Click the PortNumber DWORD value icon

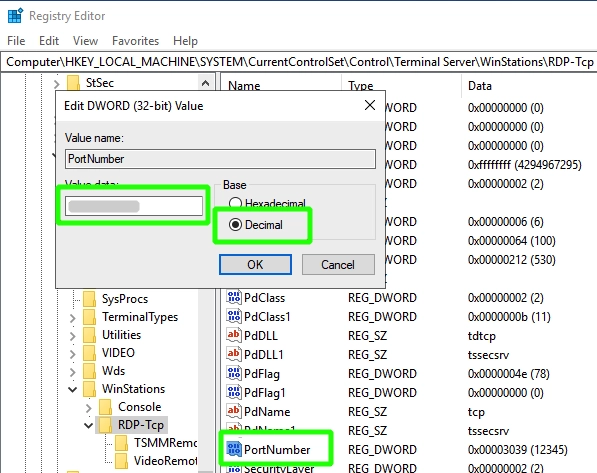[x=233, y=449]
